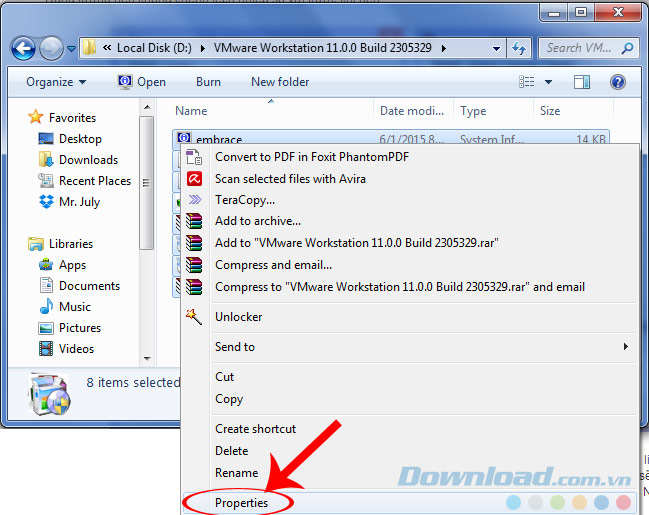Toggle the preview pane icon
The image size is (649, 515).
click(x=582, y=82)
